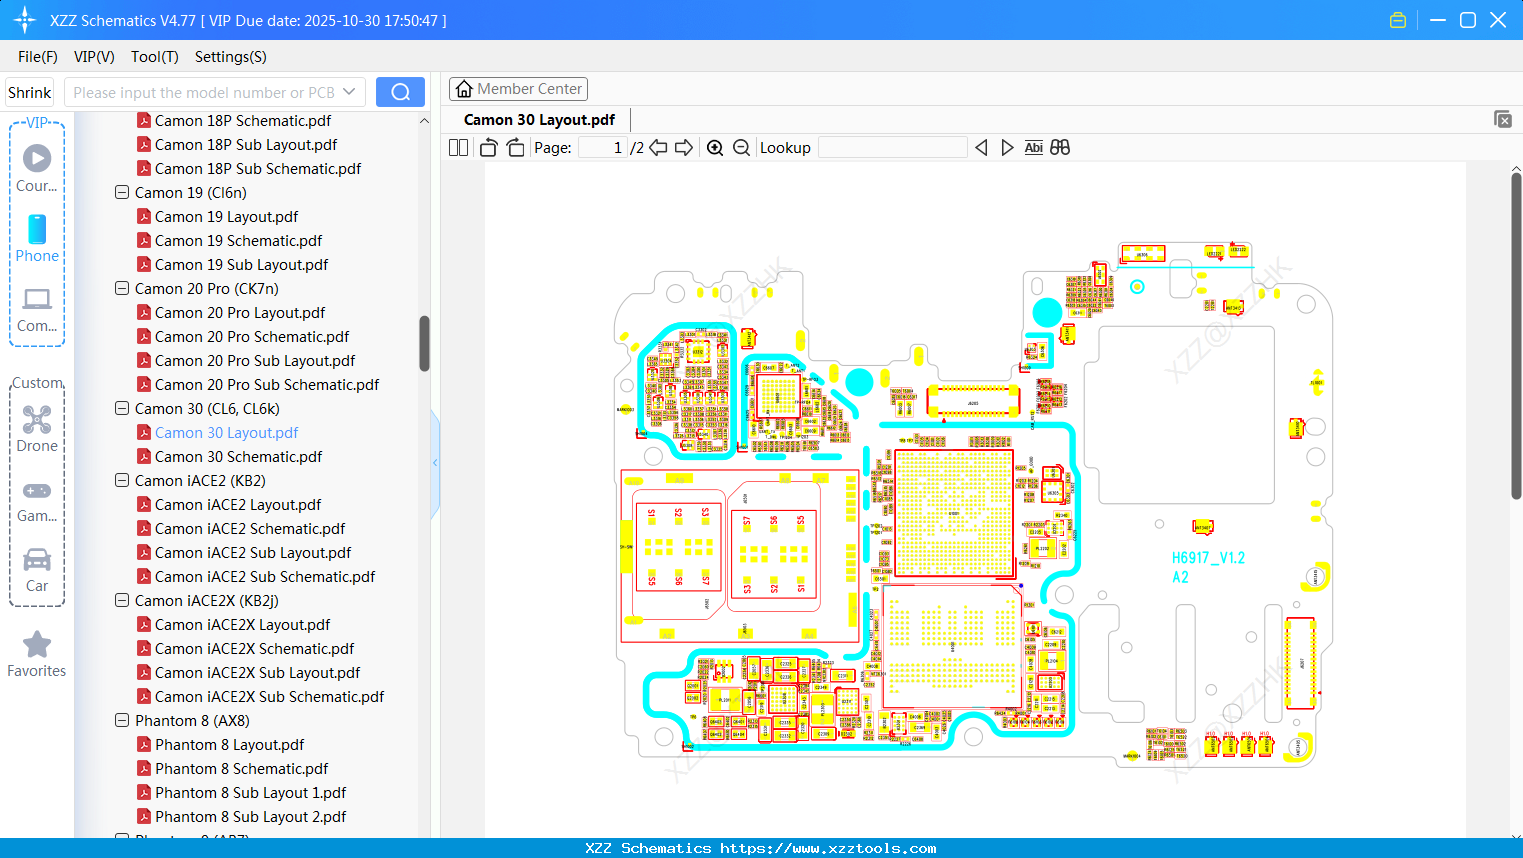
Task: Collapse the sidebar using the splitter handle
Action: pyautogui.click(x=435, y=462)
